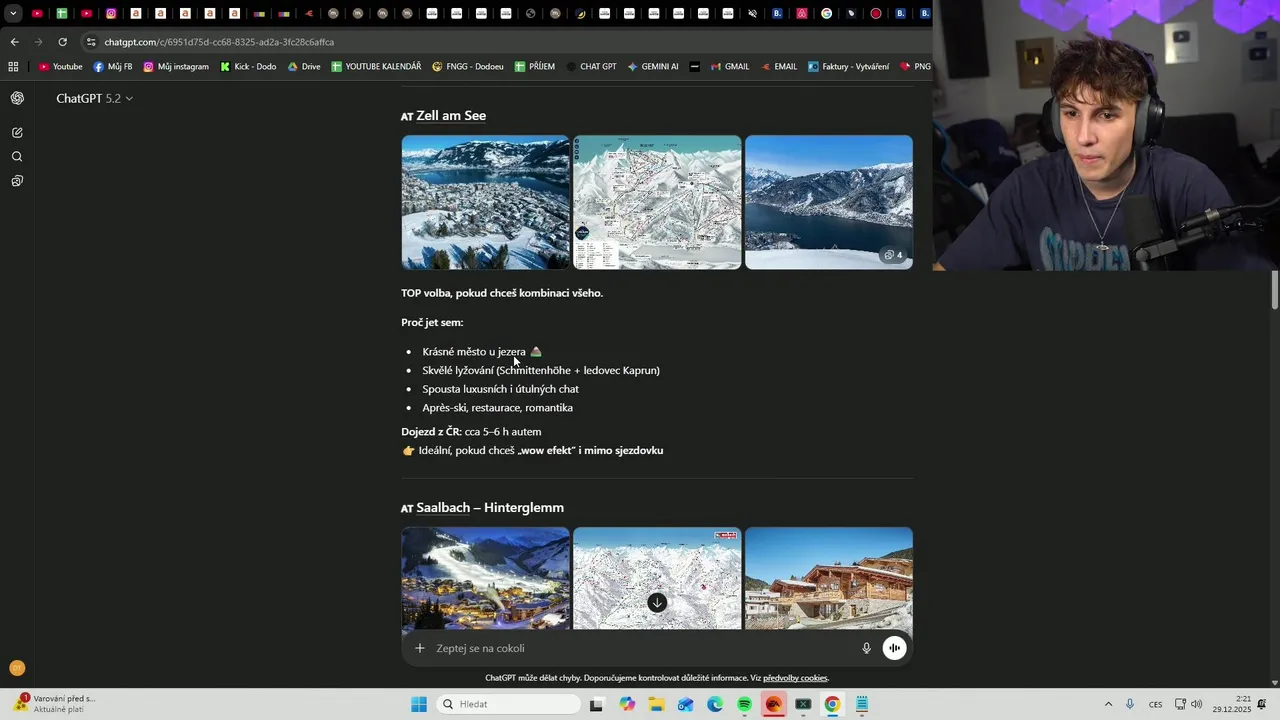The height and width of the screenshot is (720, 1280).
Task: Open the GMAIL bookmark
Action: (730, 66)
